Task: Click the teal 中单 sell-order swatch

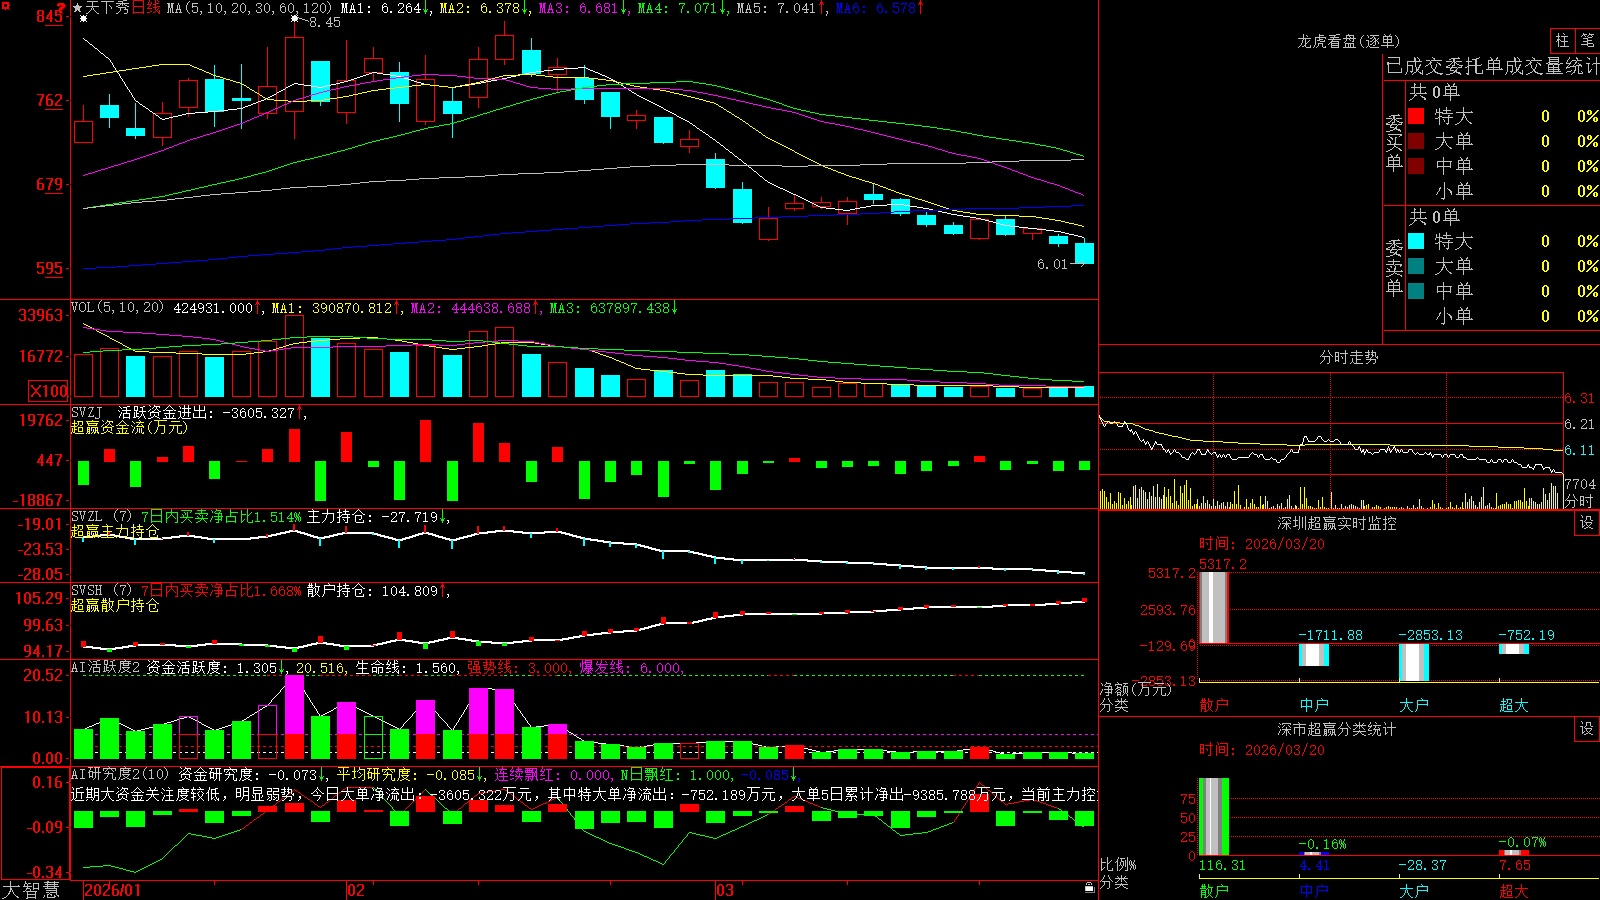Action: (x=1416, y=291)
